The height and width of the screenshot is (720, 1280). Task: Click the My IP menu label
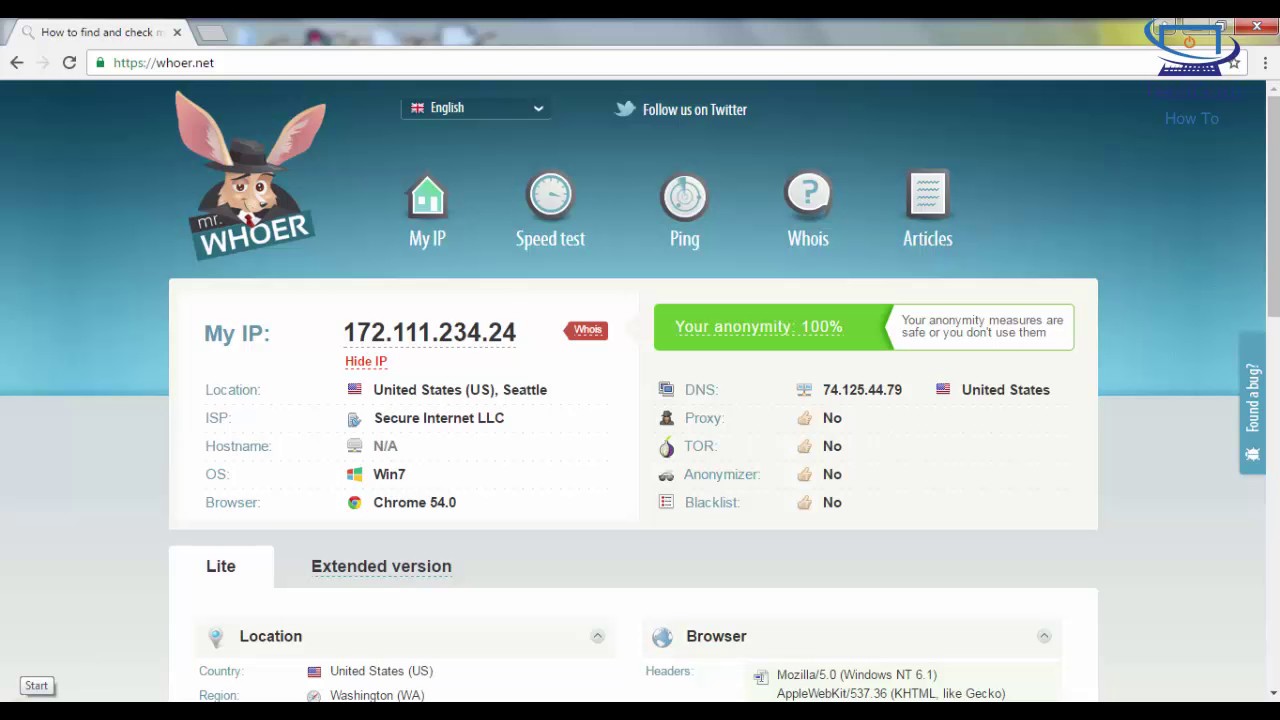point(427,239)
